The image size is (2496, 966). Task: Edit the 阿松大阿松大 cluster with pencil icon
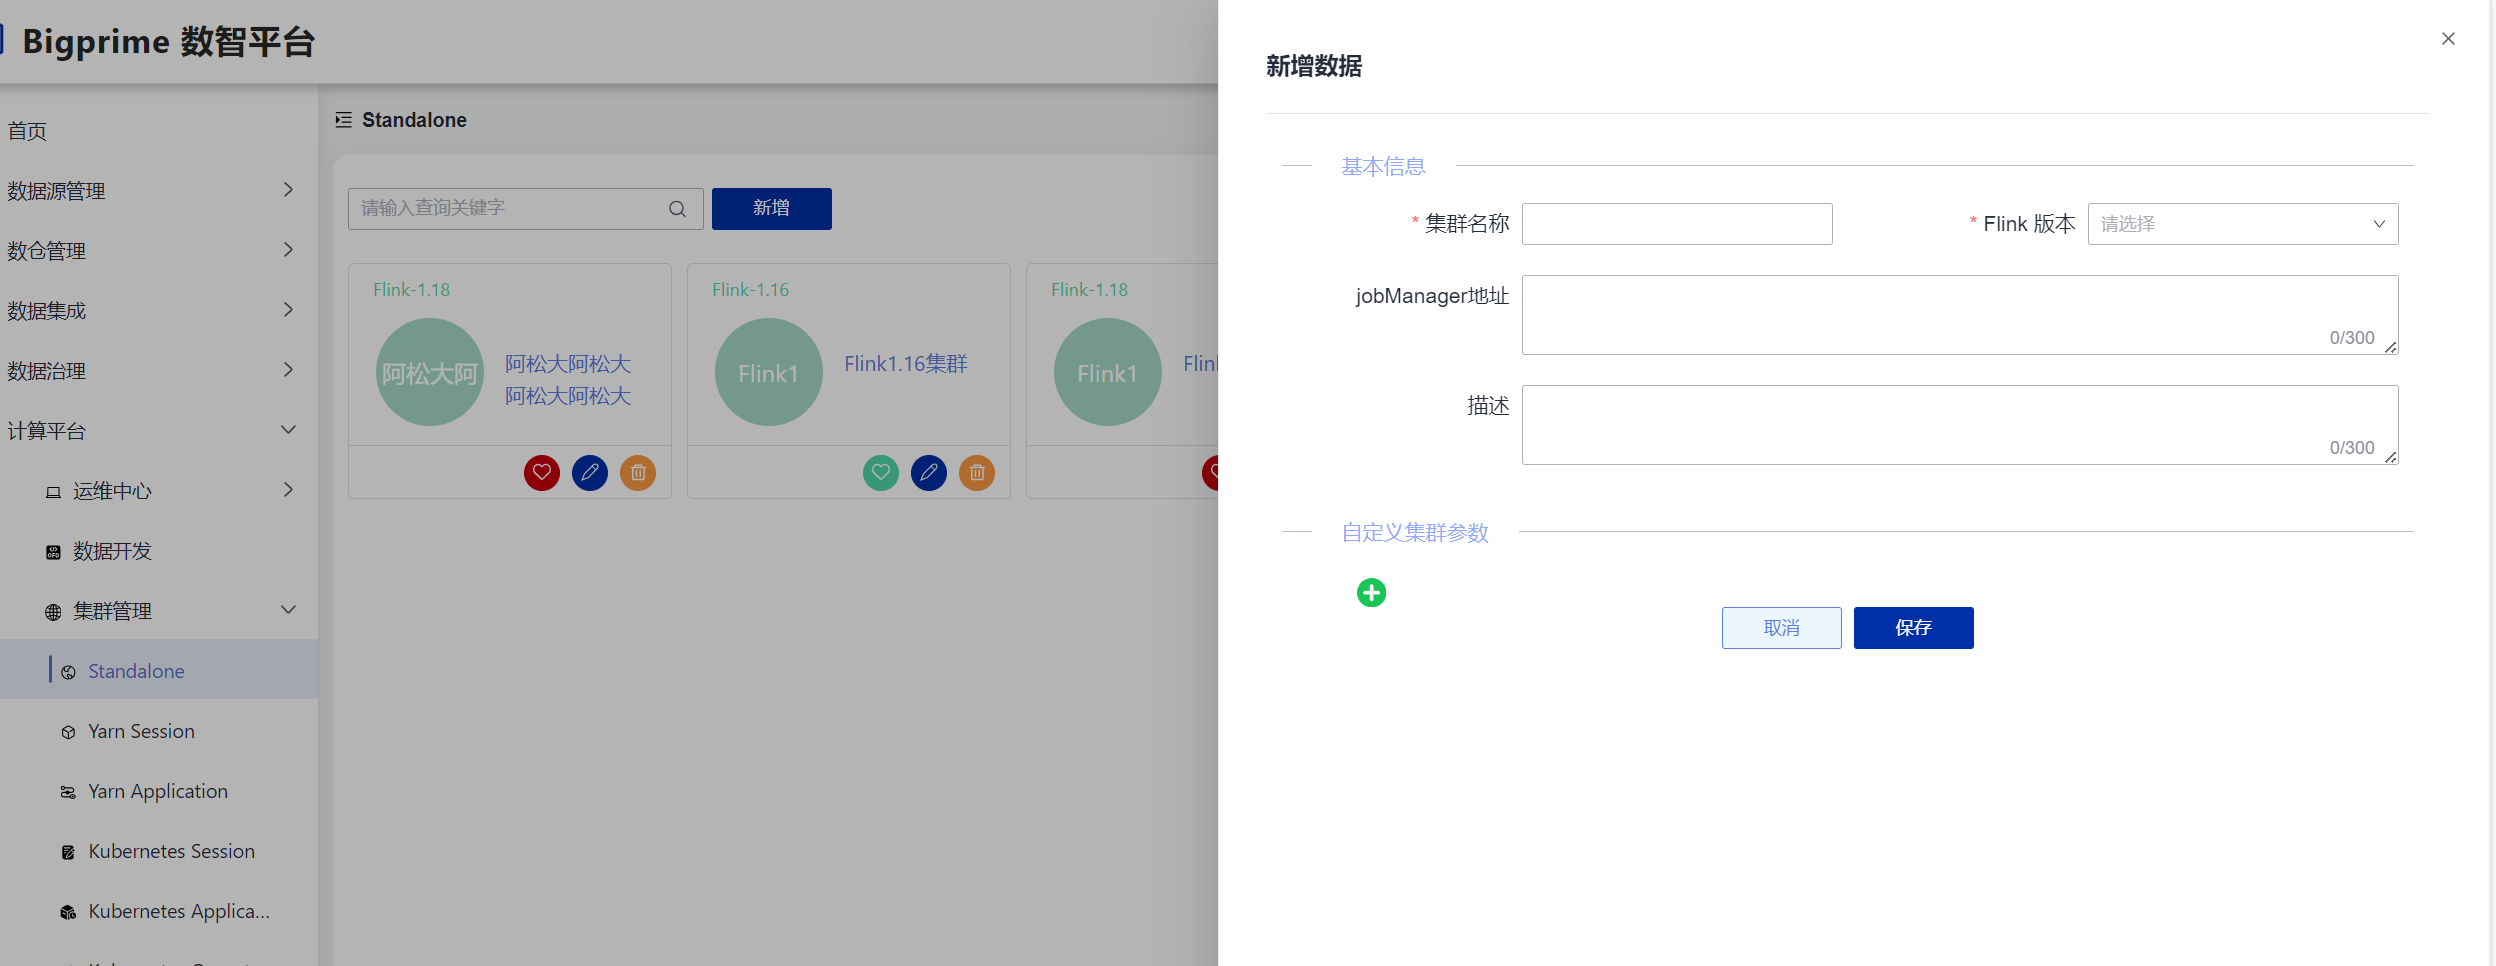coord(590,472)
